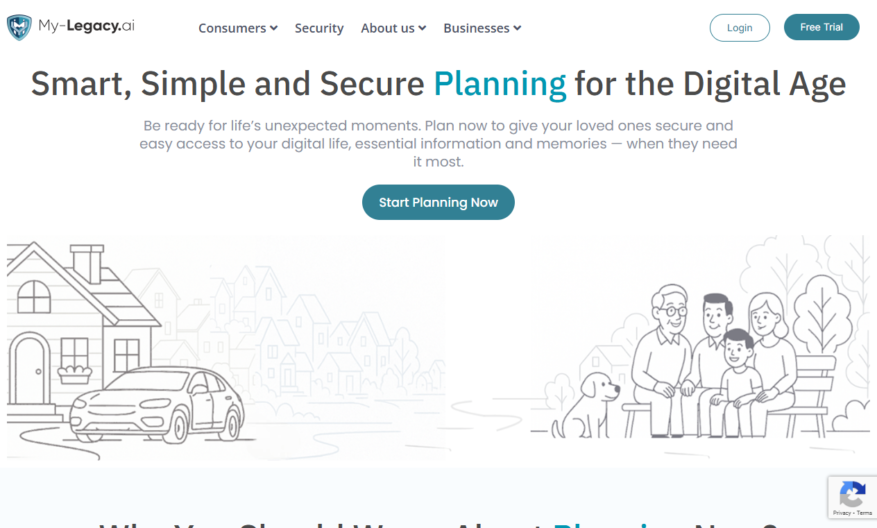Screen dimensions: 877x528
Task: Click the My-Legacy.ai brand name text
Action: pos(86,26)
